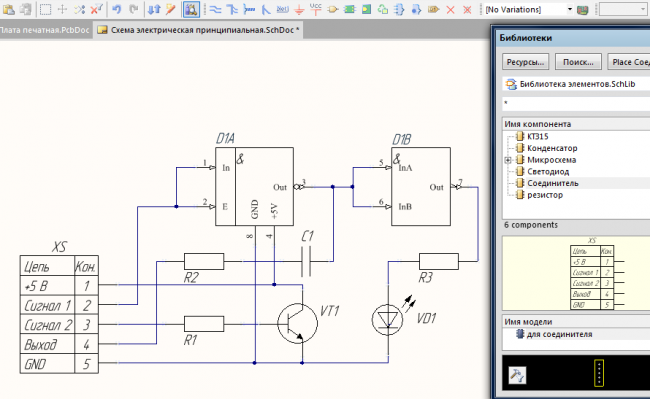This screenshot has height=399, width=650.
Task: Click the GND power port icon
Action: point(299,9)
